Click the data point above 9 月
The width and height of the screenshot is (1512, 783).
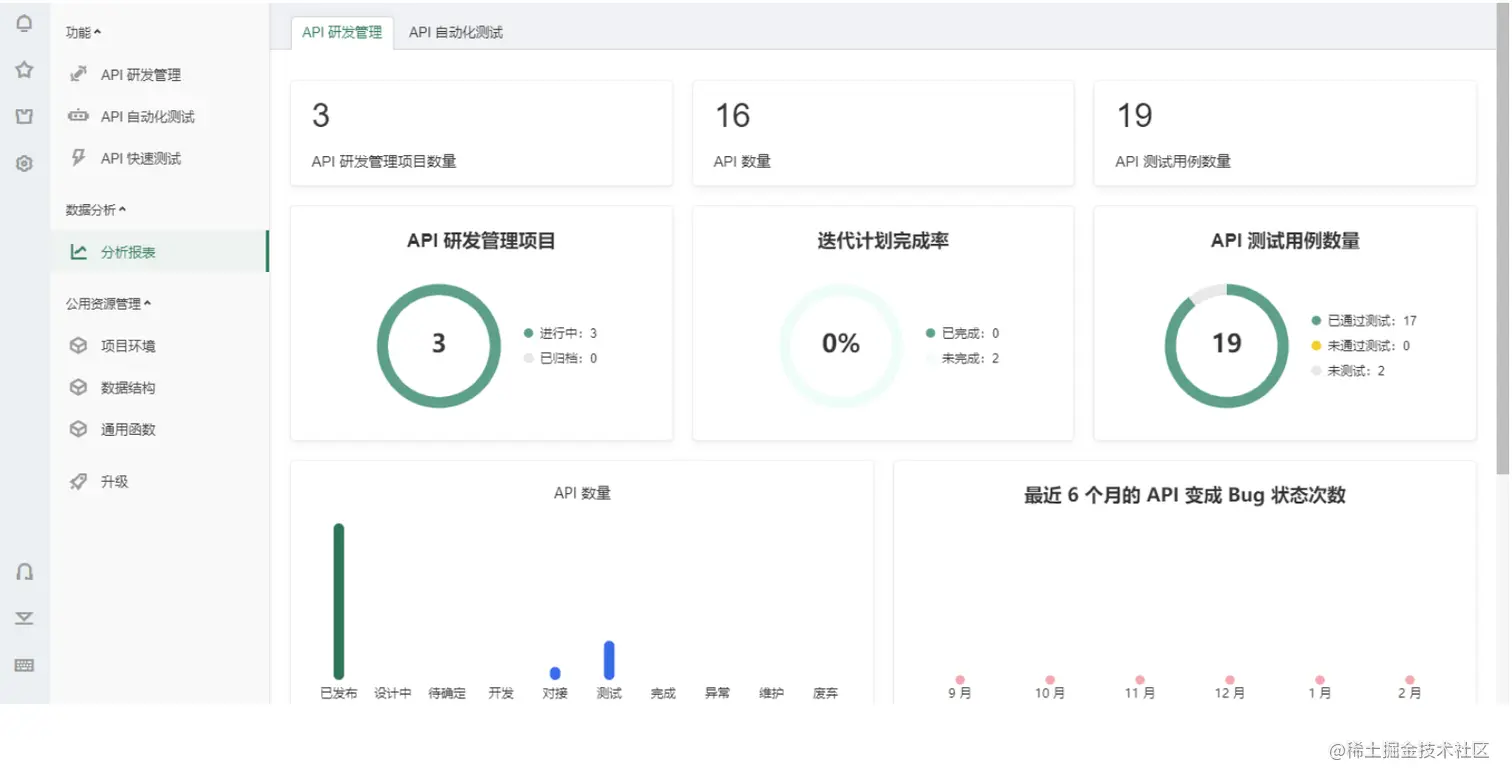click(x=960, y=680)
